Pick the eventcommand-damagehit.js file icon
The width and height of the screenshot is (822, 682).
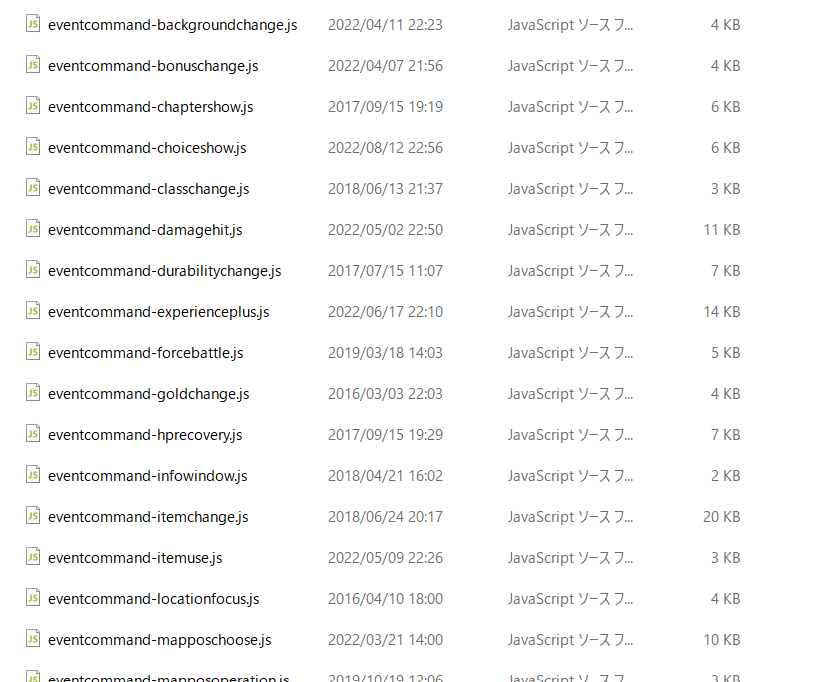point(33,229)
